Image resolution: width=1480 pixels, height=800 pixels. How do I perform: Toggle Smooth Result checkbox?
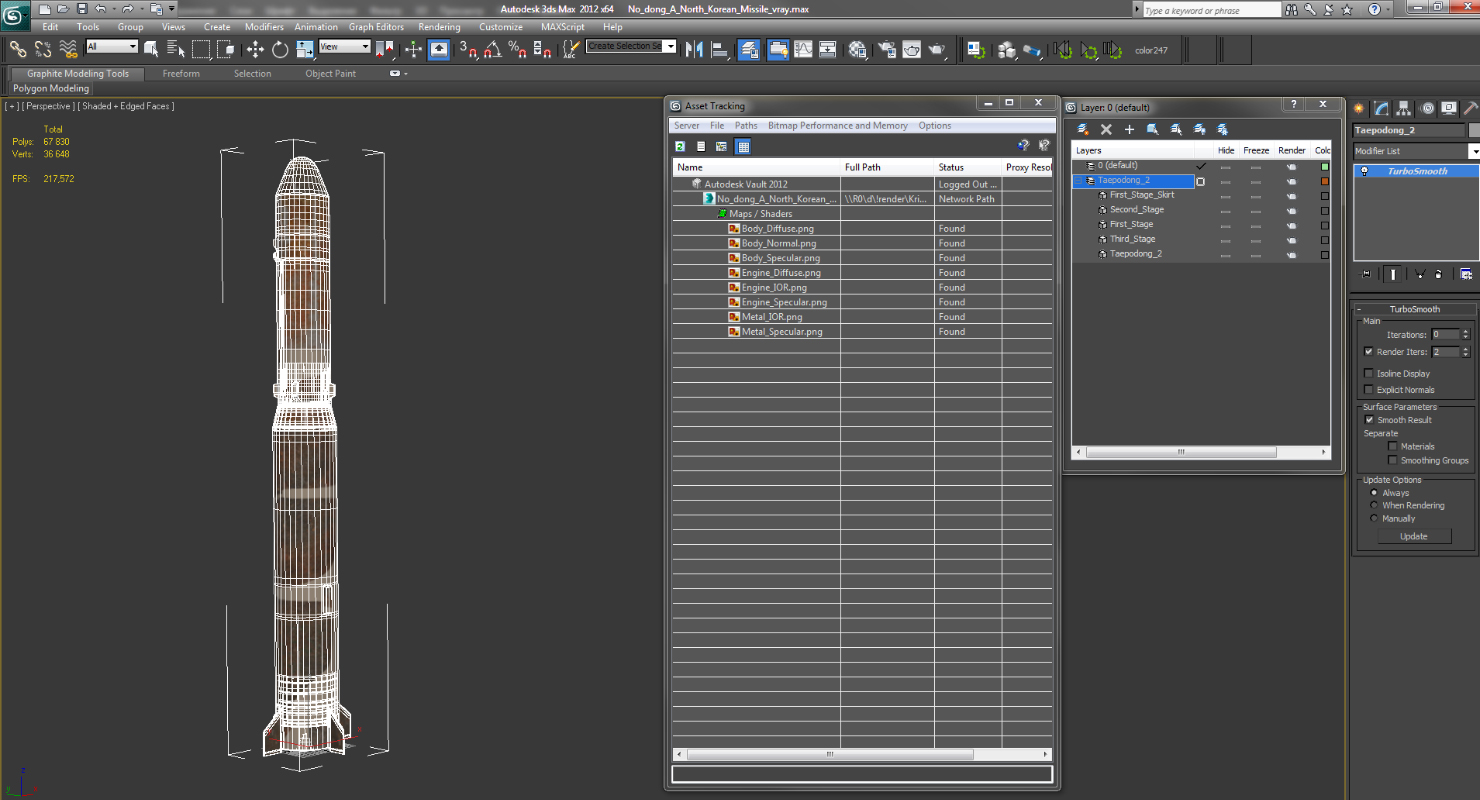tap(1369, 420)
